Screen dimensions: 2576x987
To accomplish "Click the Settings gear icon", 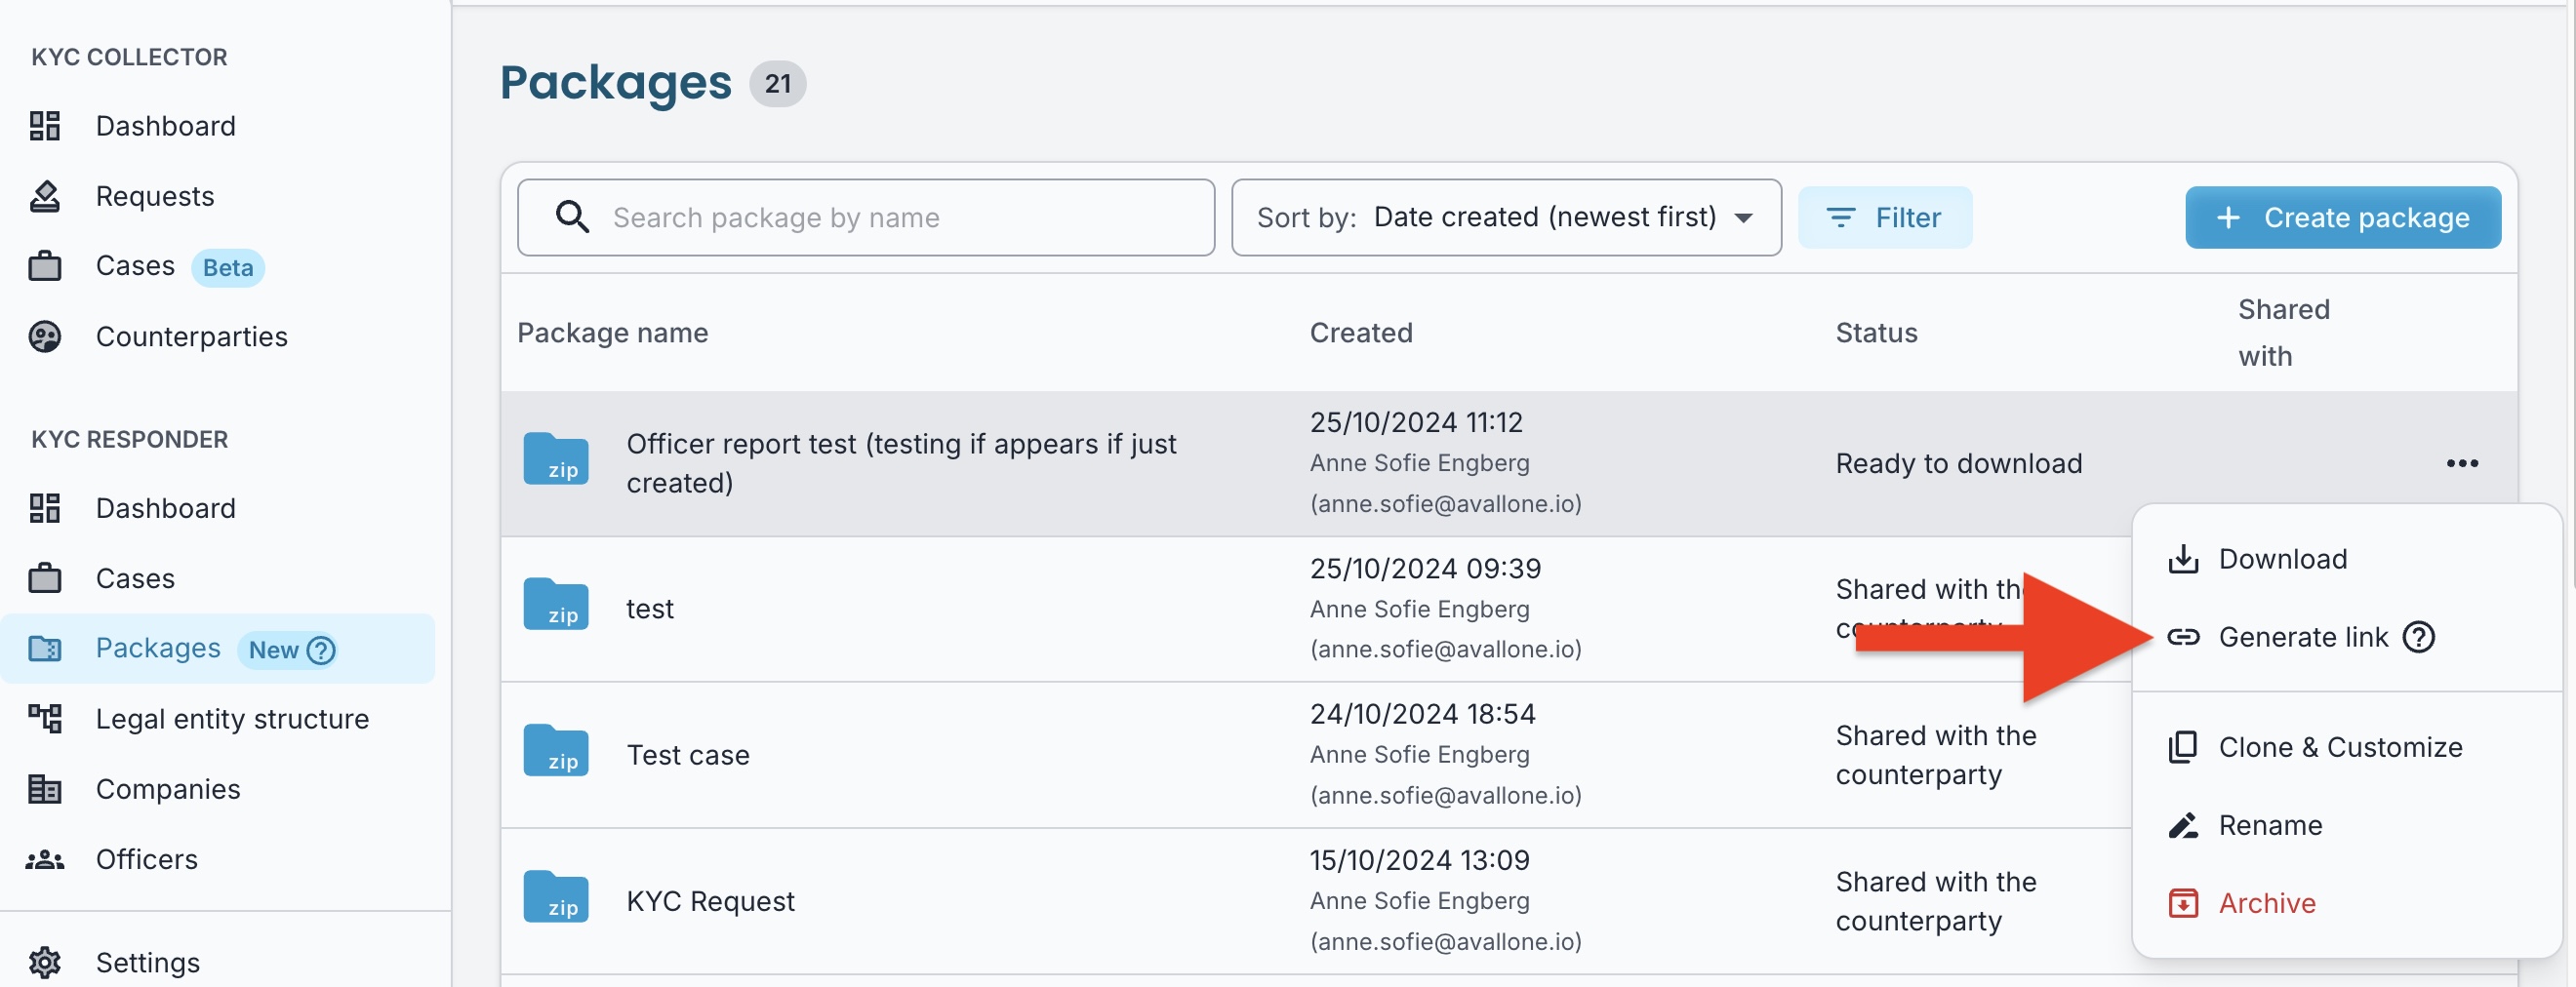I will tap(45, 962).
